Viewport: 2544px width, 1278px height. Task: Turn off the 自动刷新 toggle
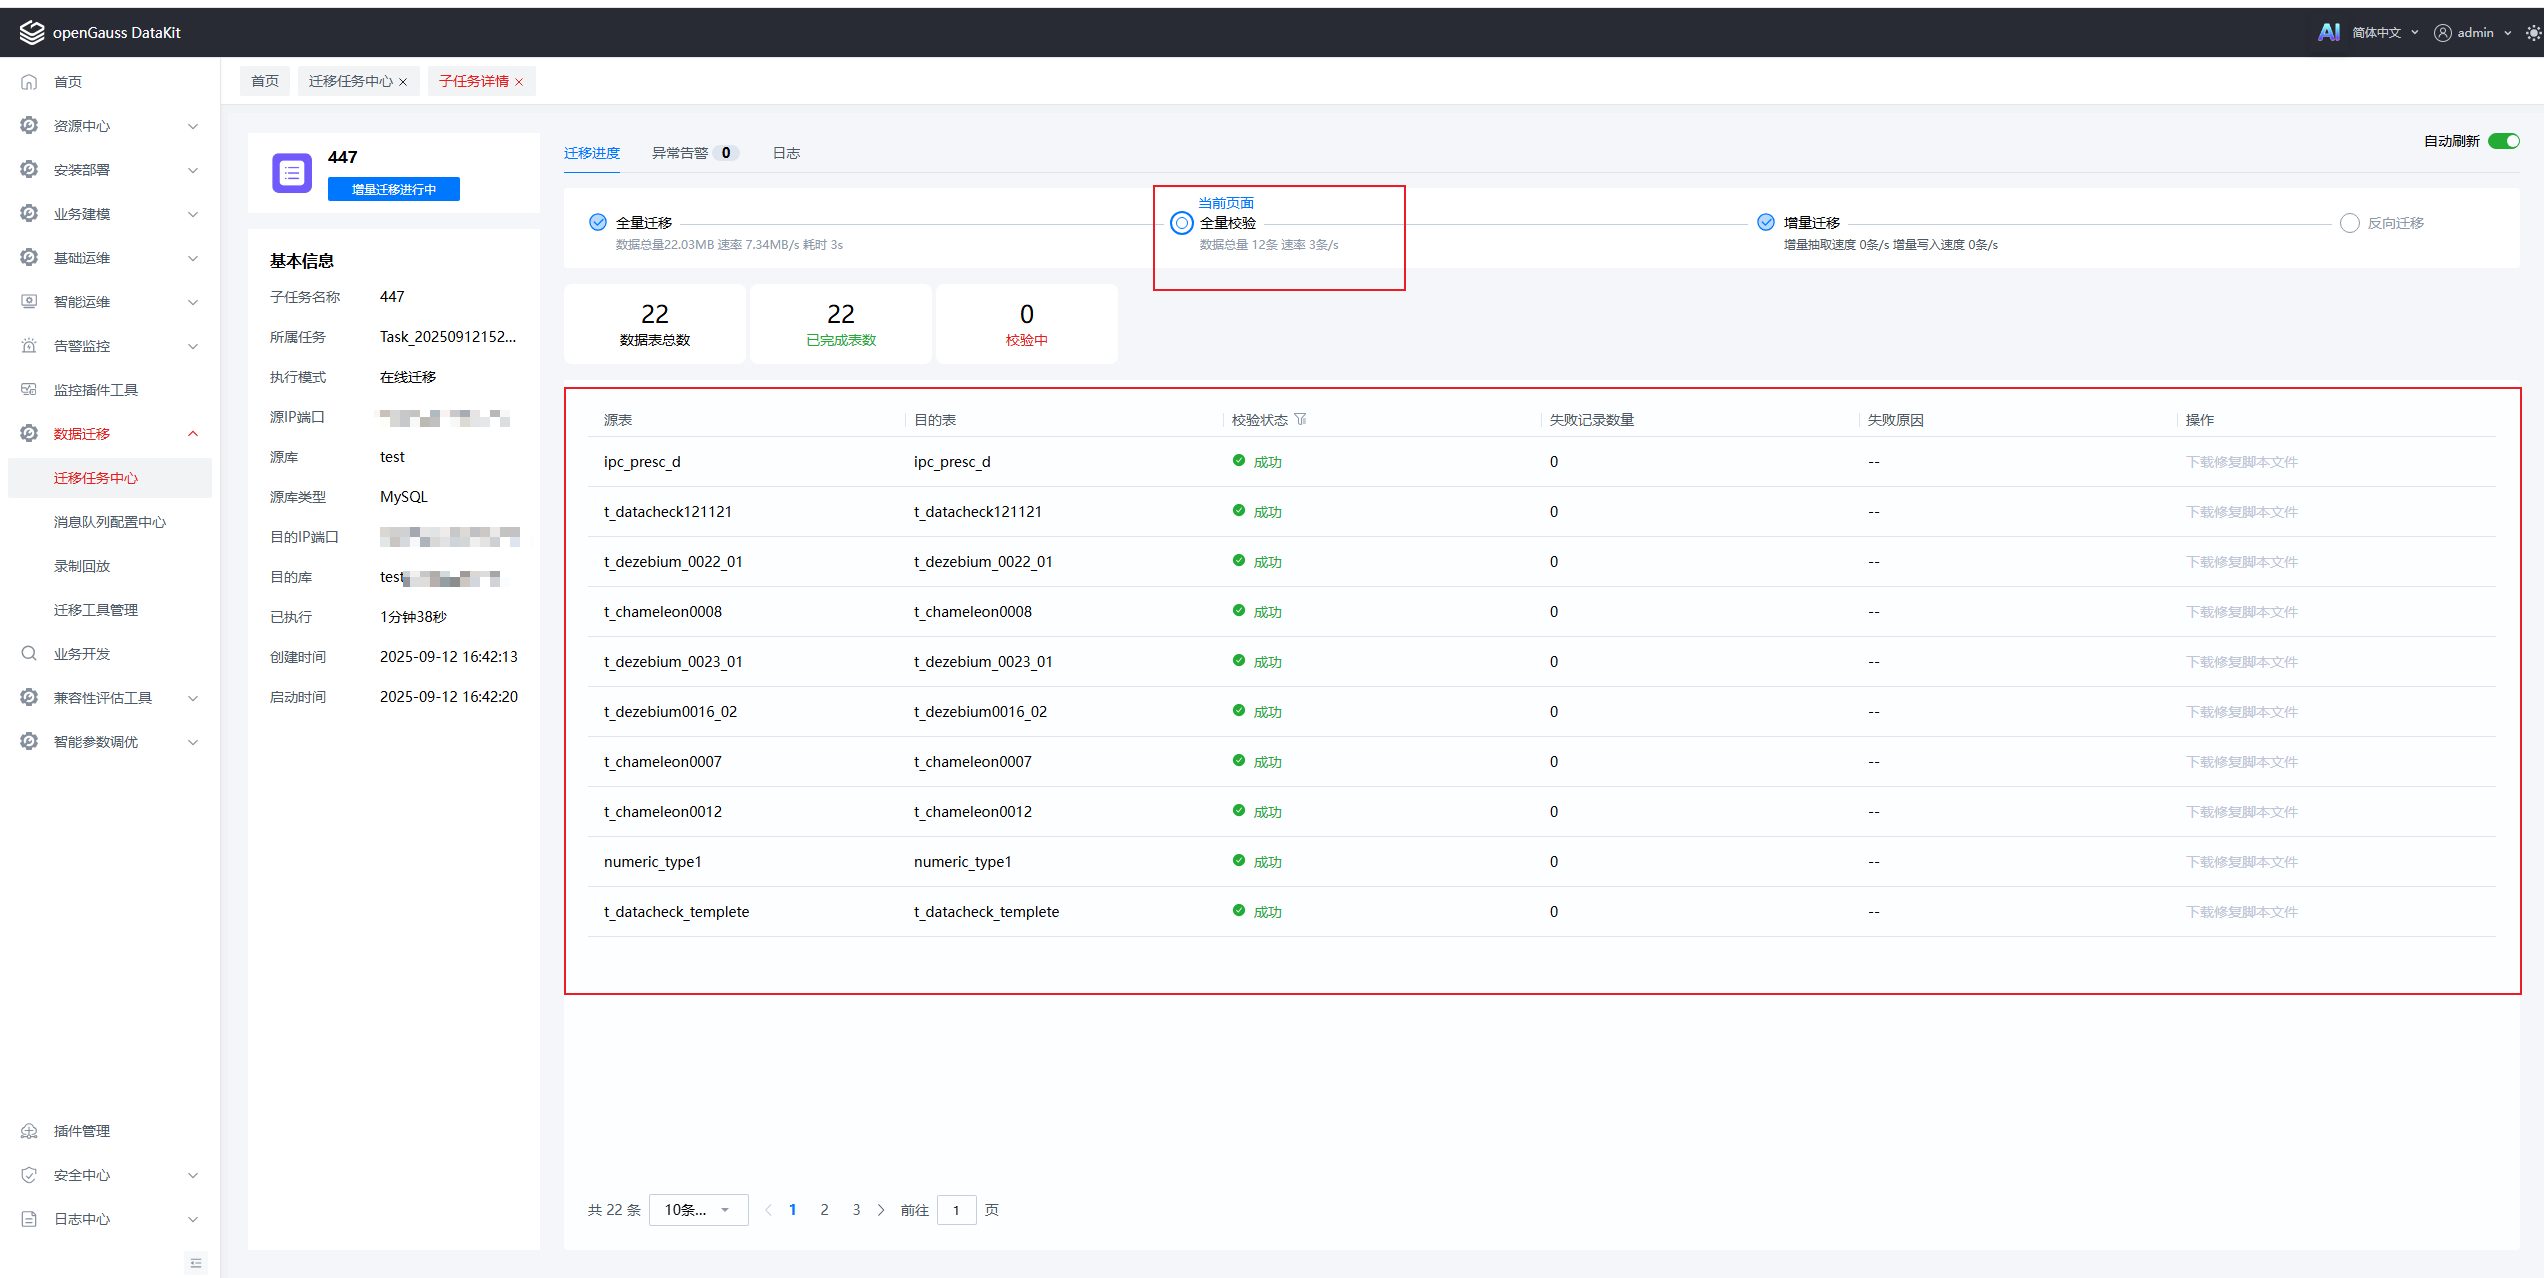pyautogui.click(x=2503, y=141)
